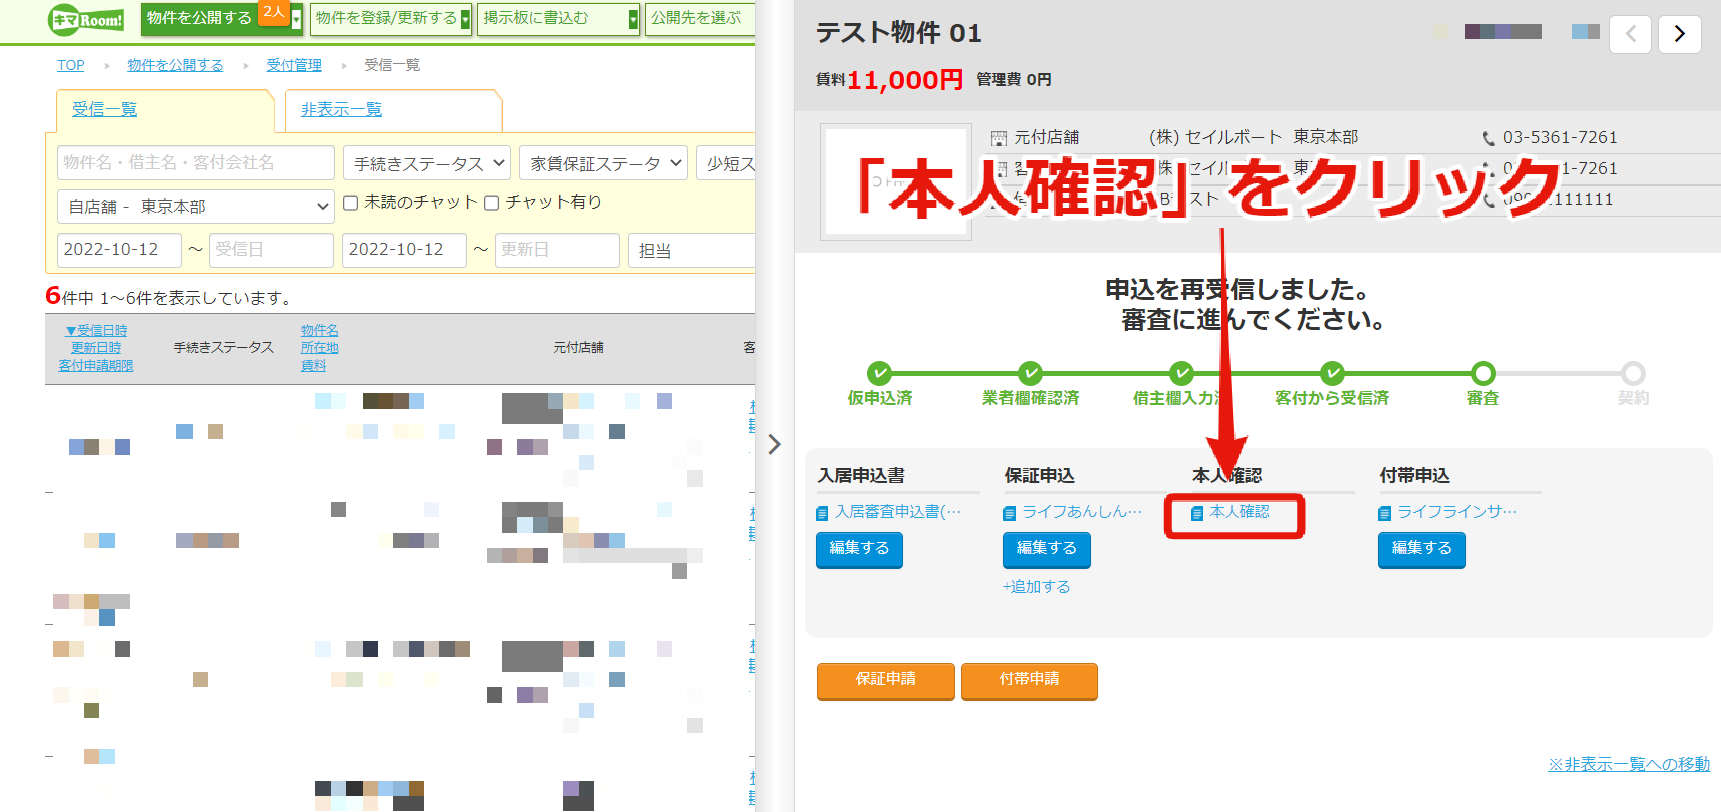Open the 本人確認 link
The height and width of the screenshot is (812, 1721).
pyautogui.click(x=1239, y=512)
